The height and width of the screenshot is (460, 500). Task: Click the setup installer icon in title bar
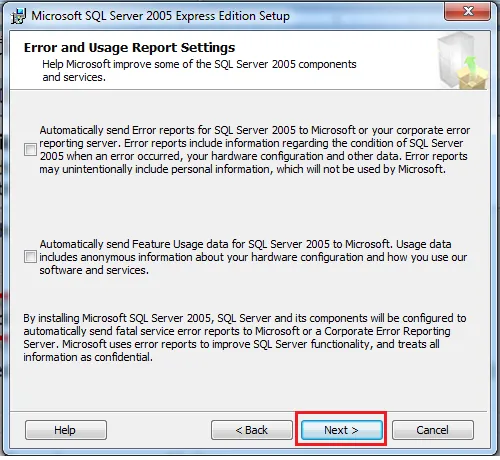point(18,16)
